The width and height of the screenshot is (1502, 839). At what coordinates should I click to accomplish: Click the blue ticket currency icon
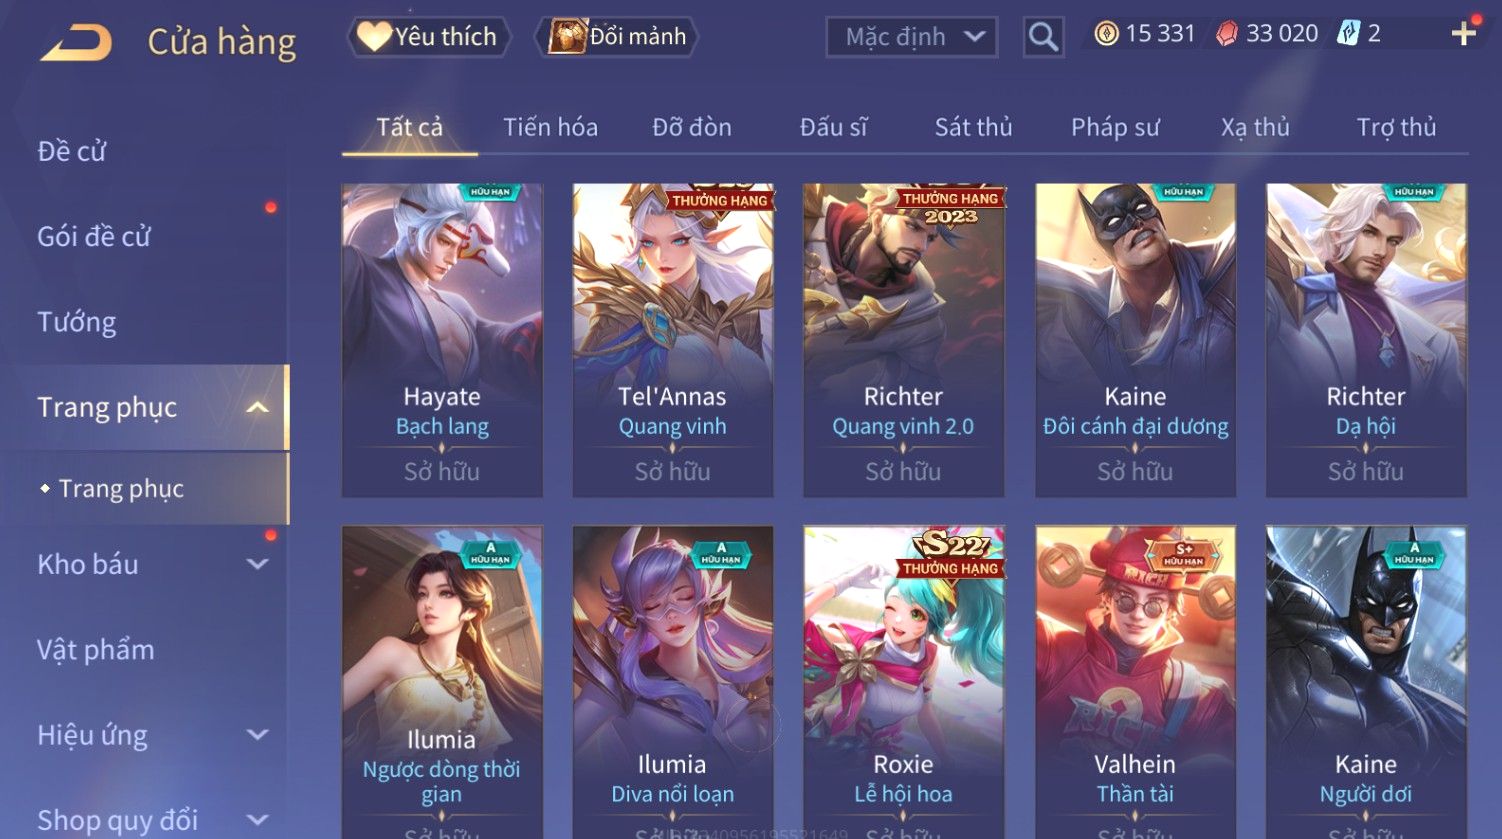(1349, 34)
